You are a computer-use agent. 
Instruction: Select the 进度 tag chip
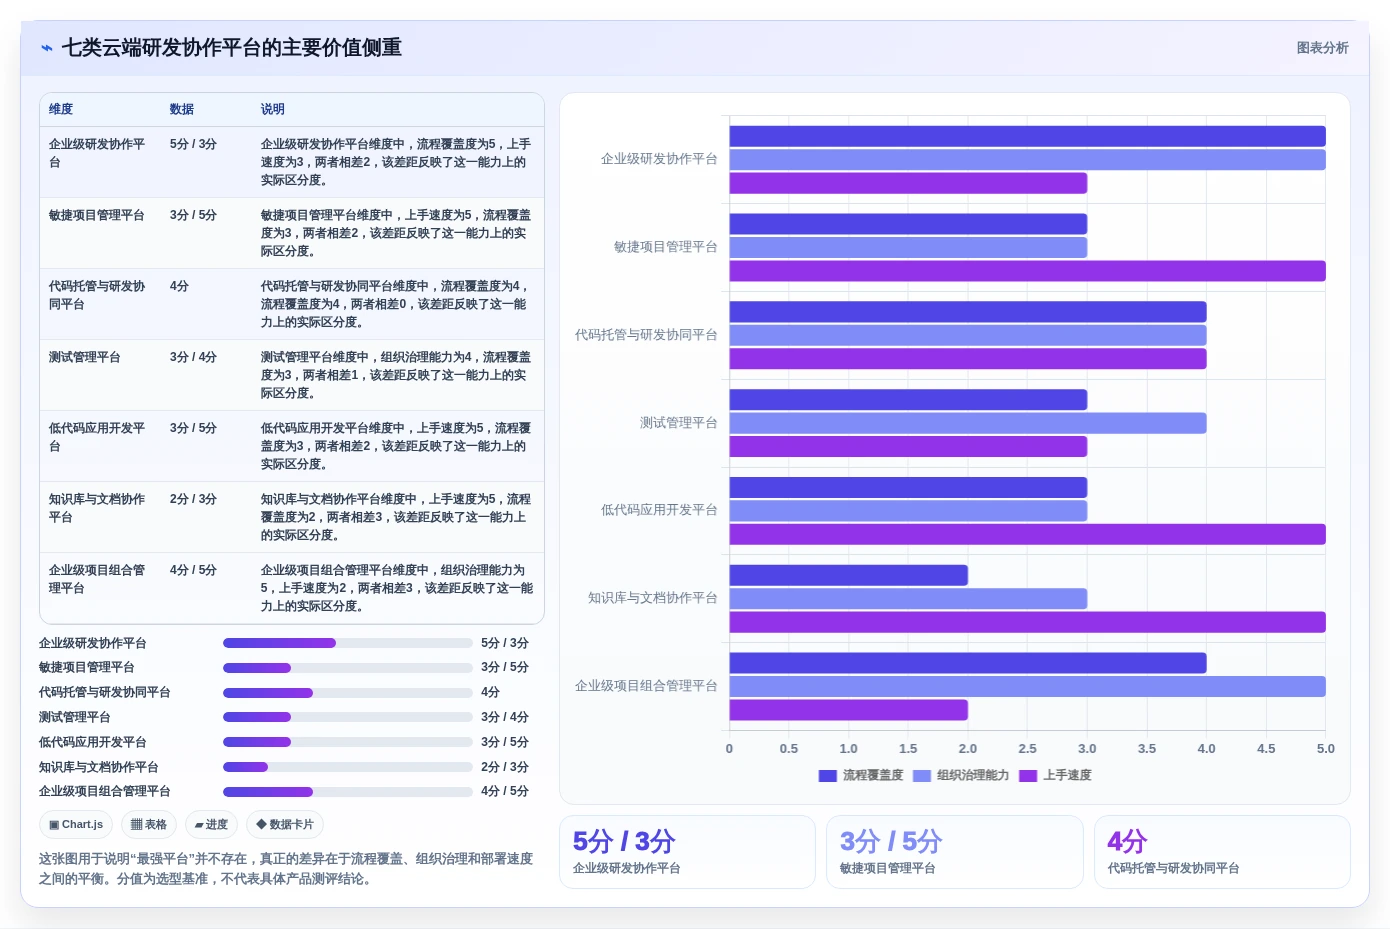tap(211, 825)
